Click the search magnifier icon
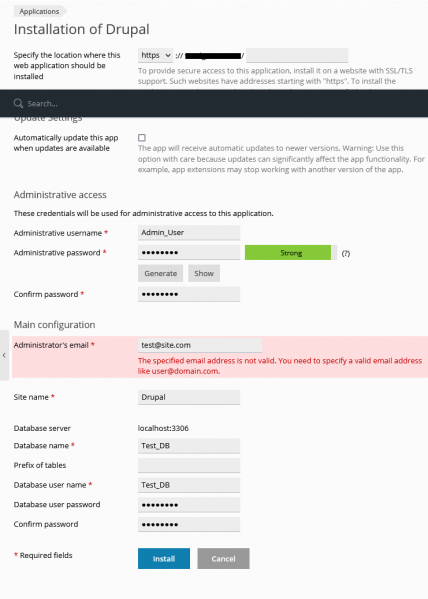Viewport: 428px width, 599px height. click(18, 103)
